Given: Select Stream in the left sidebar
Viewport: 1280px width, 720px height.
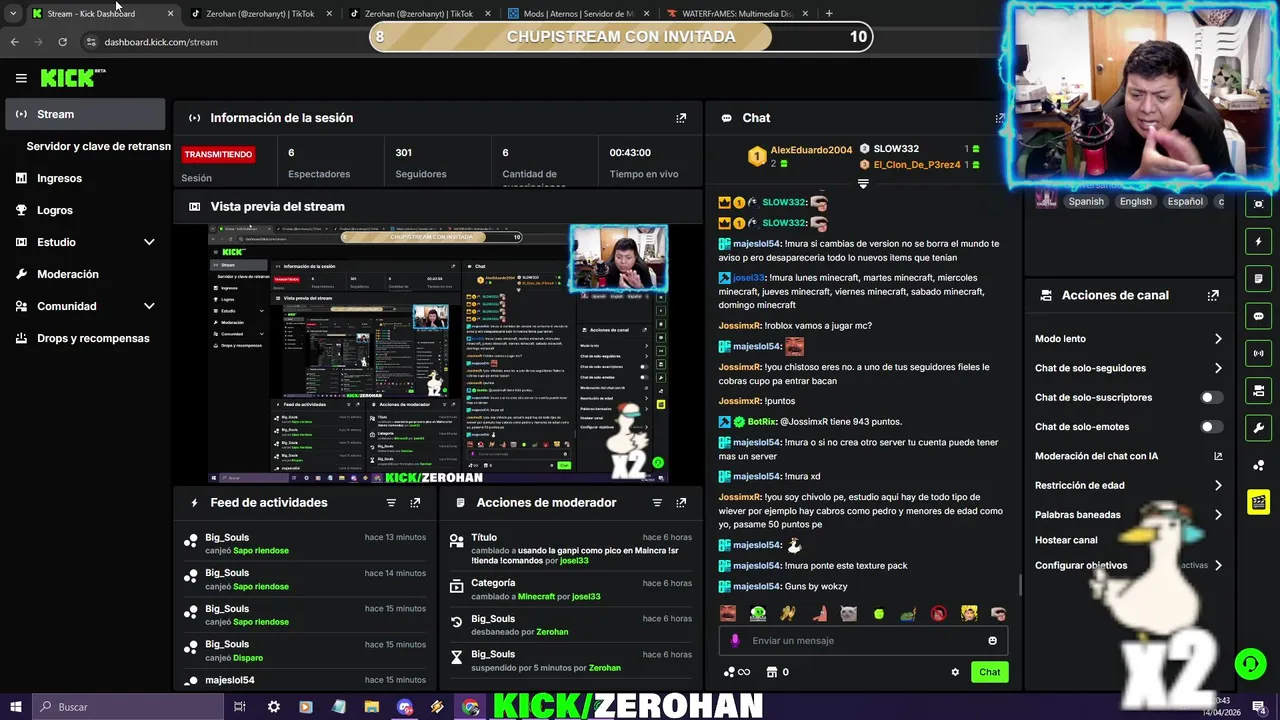Looking at the screenshot, I should (x=85, y=114).
